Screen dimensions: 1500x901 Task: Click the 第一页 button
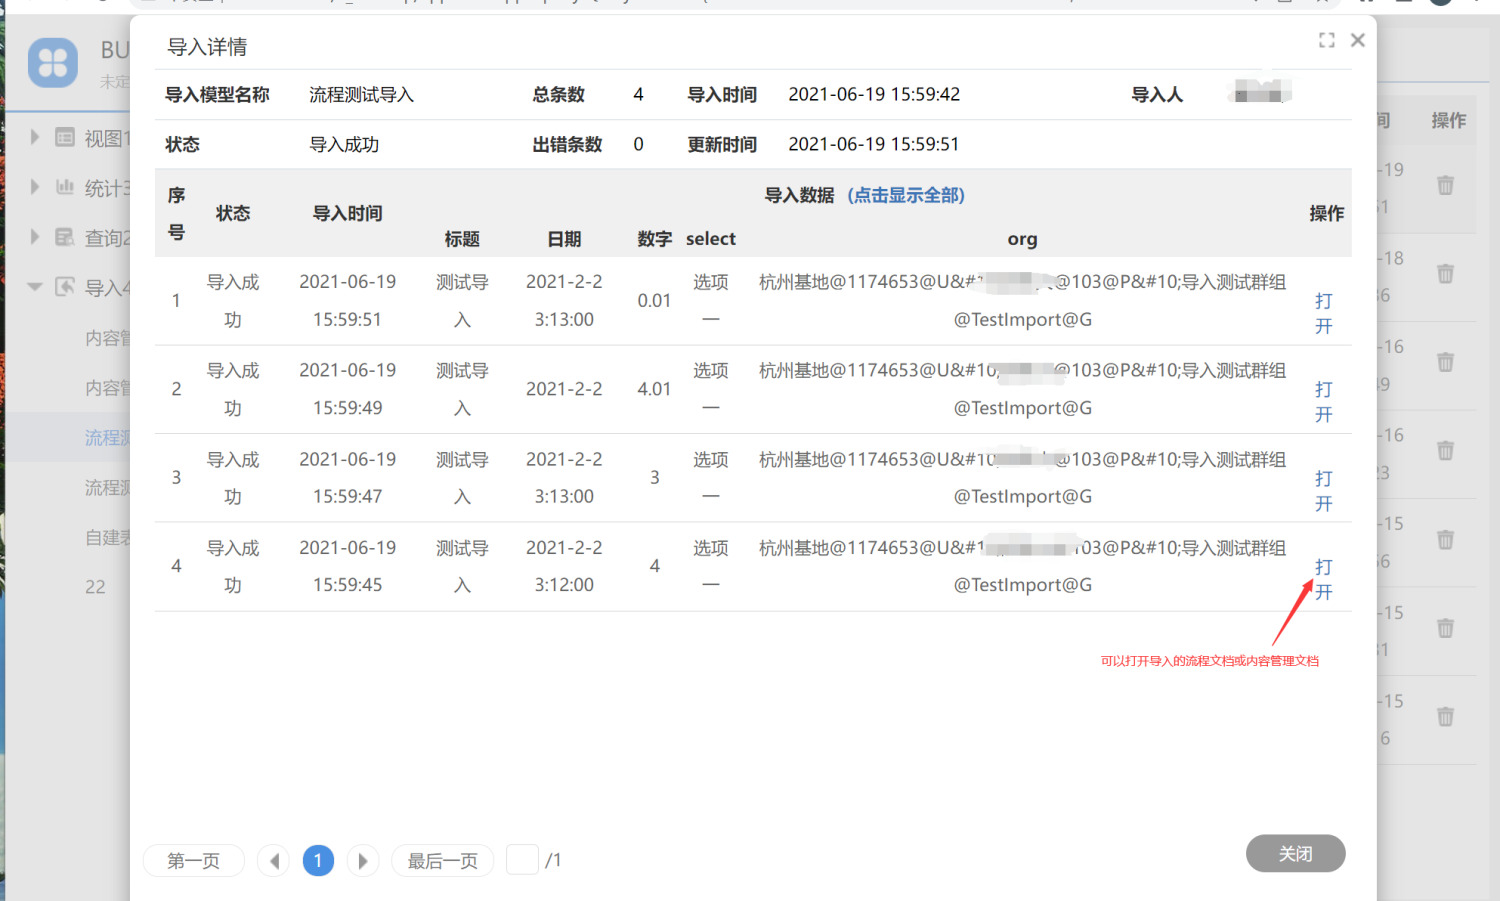click(193, 860)
